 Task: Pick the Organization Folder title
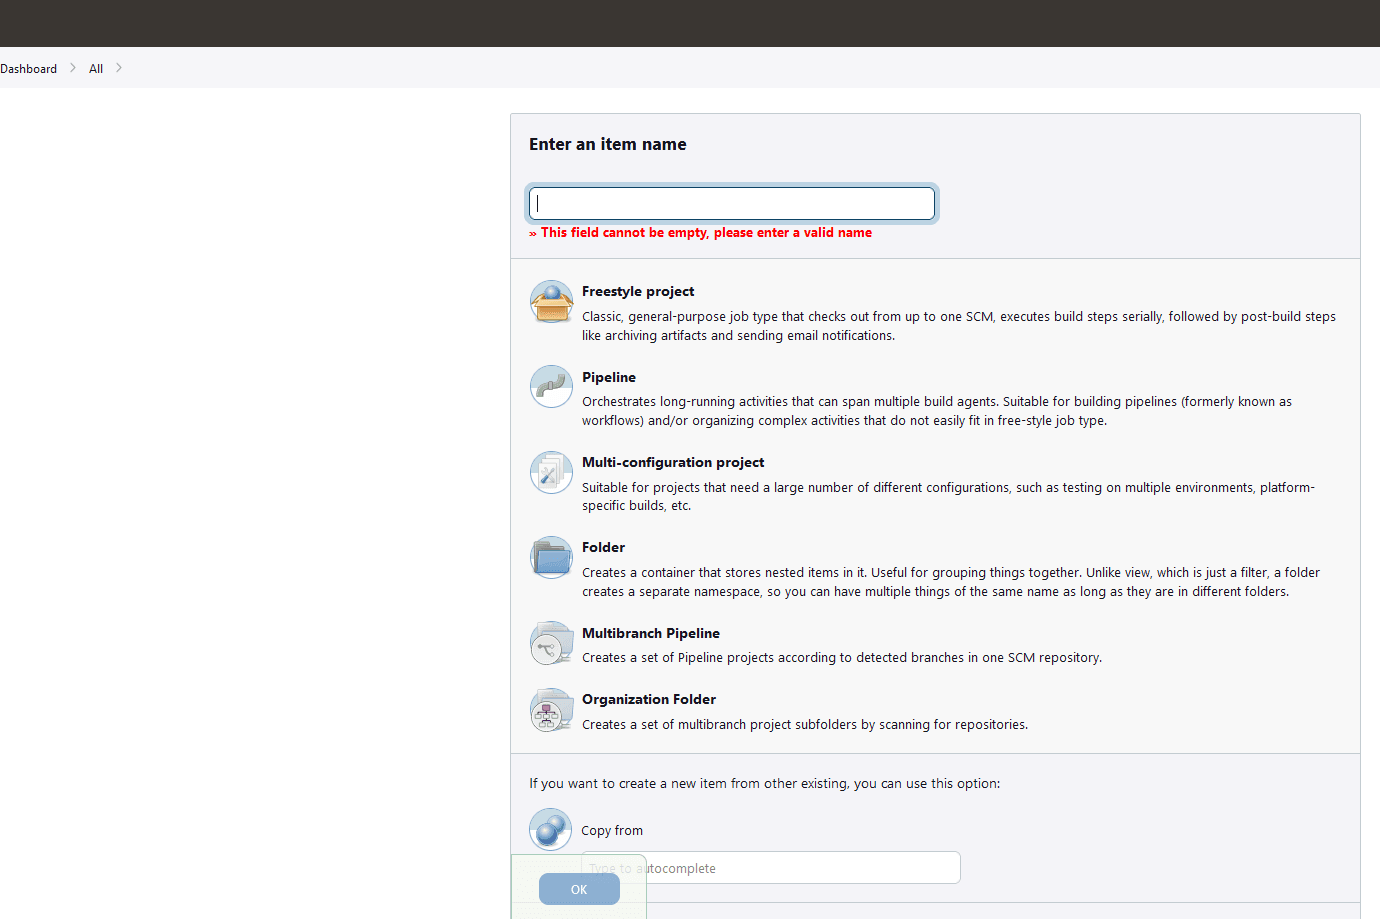tap(649, 699)
